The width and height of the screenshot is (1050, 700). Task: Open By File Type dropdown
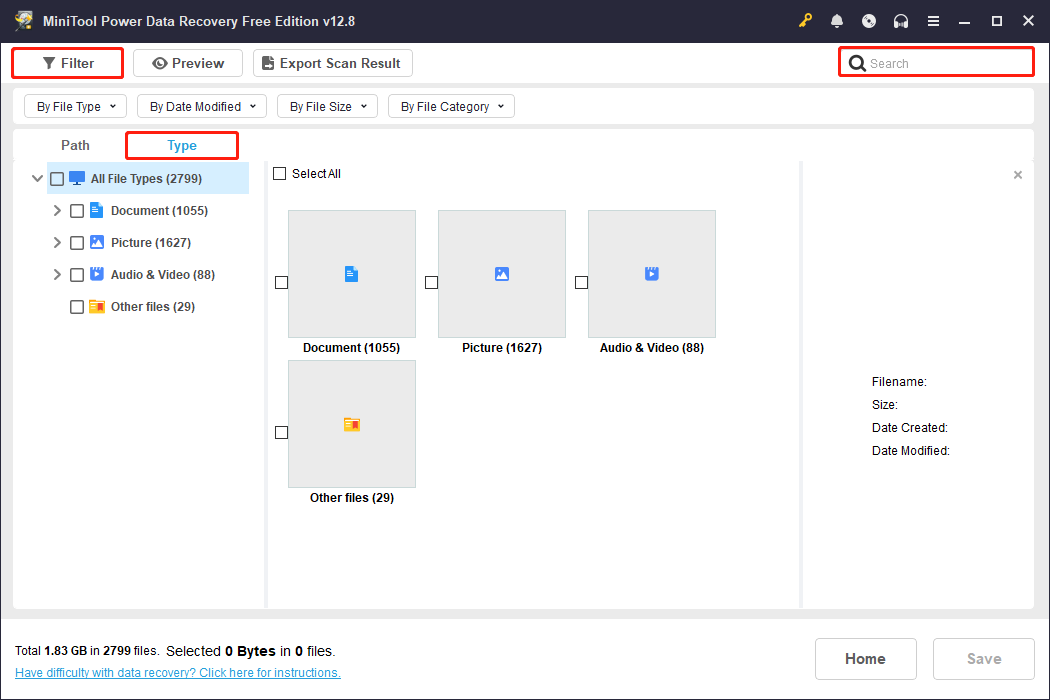pos(75,107)
